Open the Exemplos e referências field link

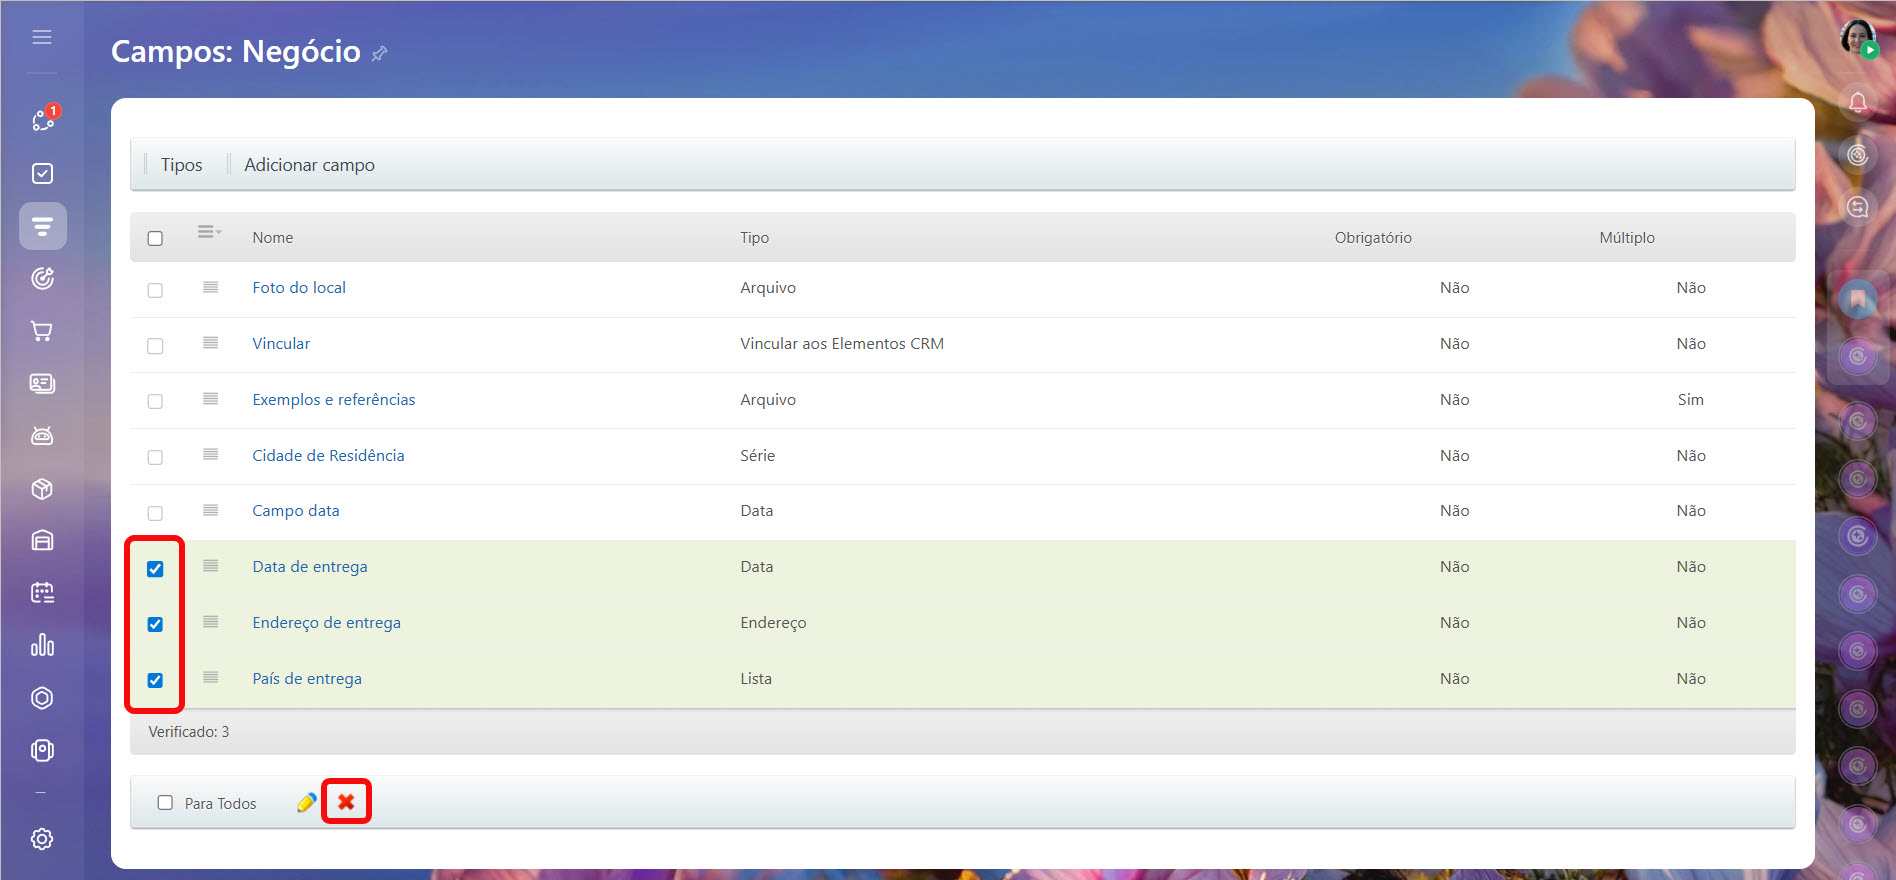point(333,400)
